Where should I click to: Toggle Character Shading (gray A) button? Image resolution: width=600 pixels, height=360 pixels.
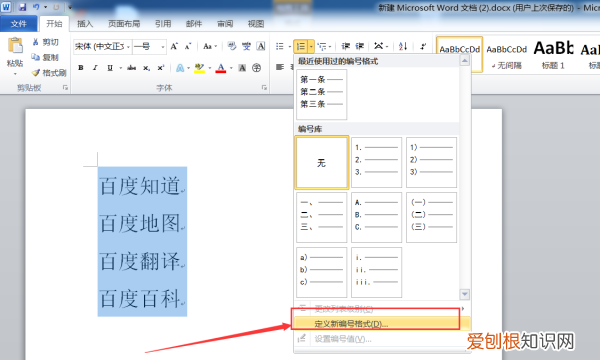(242, 68)
